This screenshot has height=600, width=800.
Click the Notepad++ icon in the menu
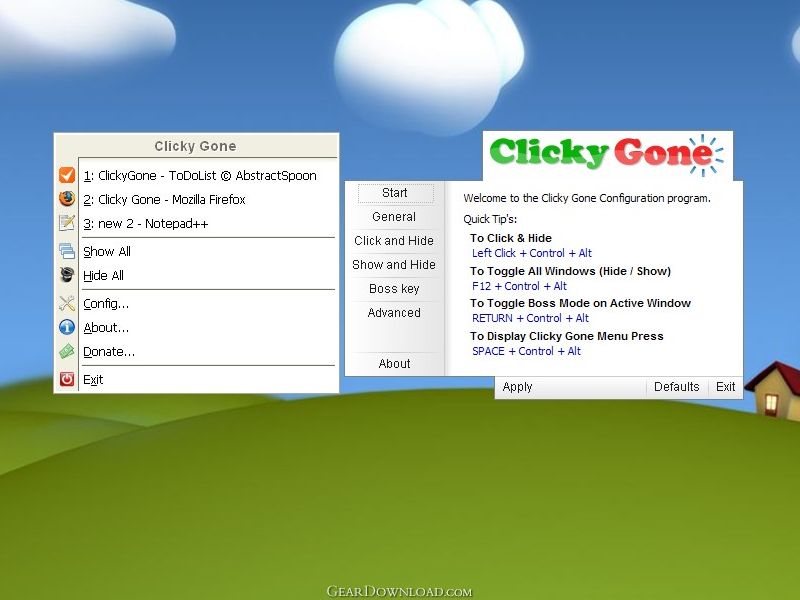(67, 223)
